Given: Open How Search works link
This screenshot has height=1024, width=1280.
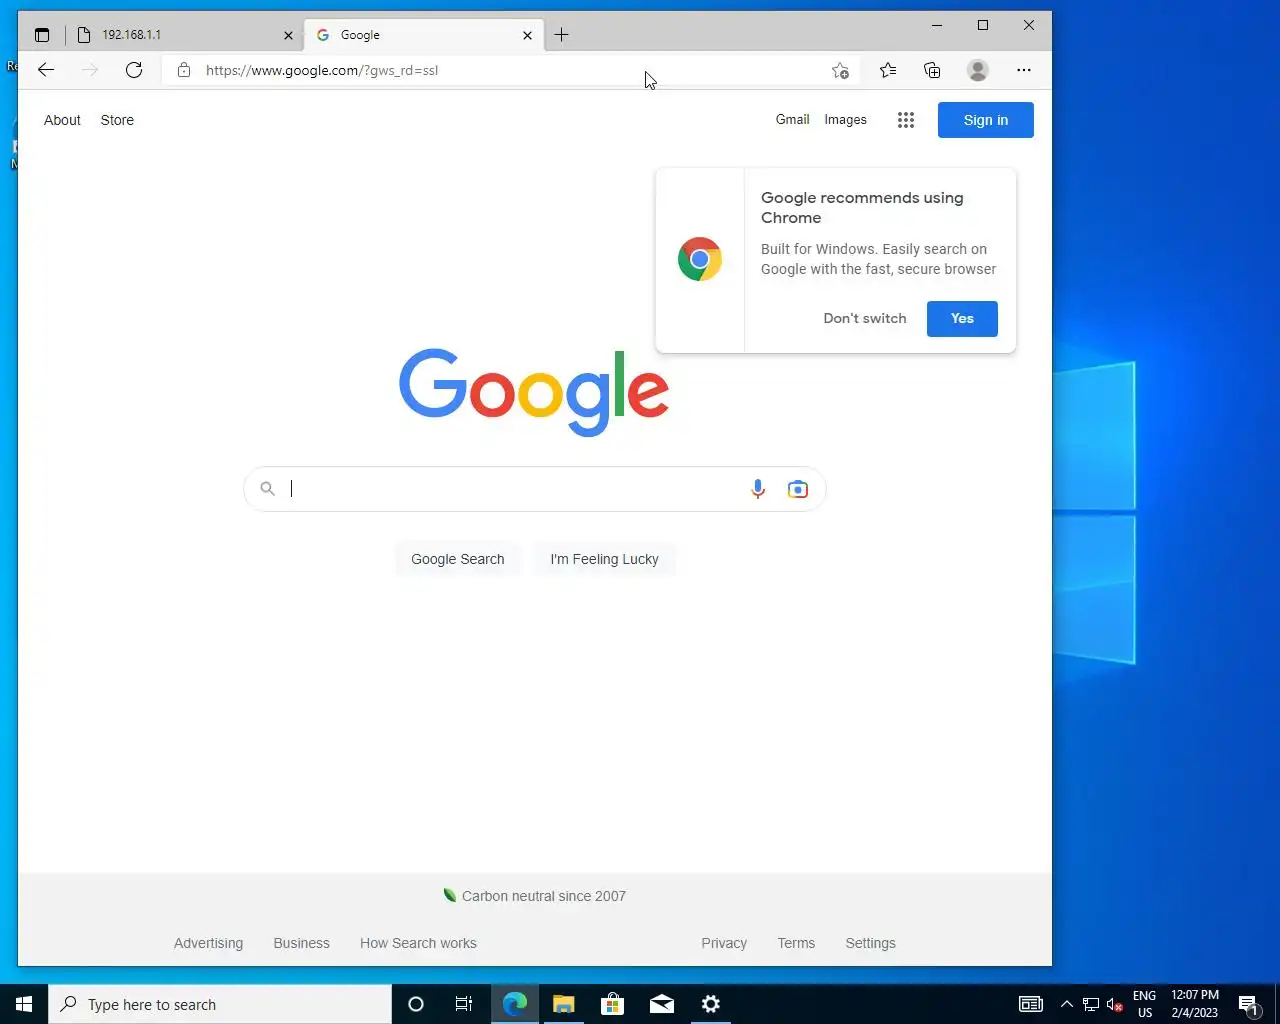Looking at the screenshot, I should 418,943.
